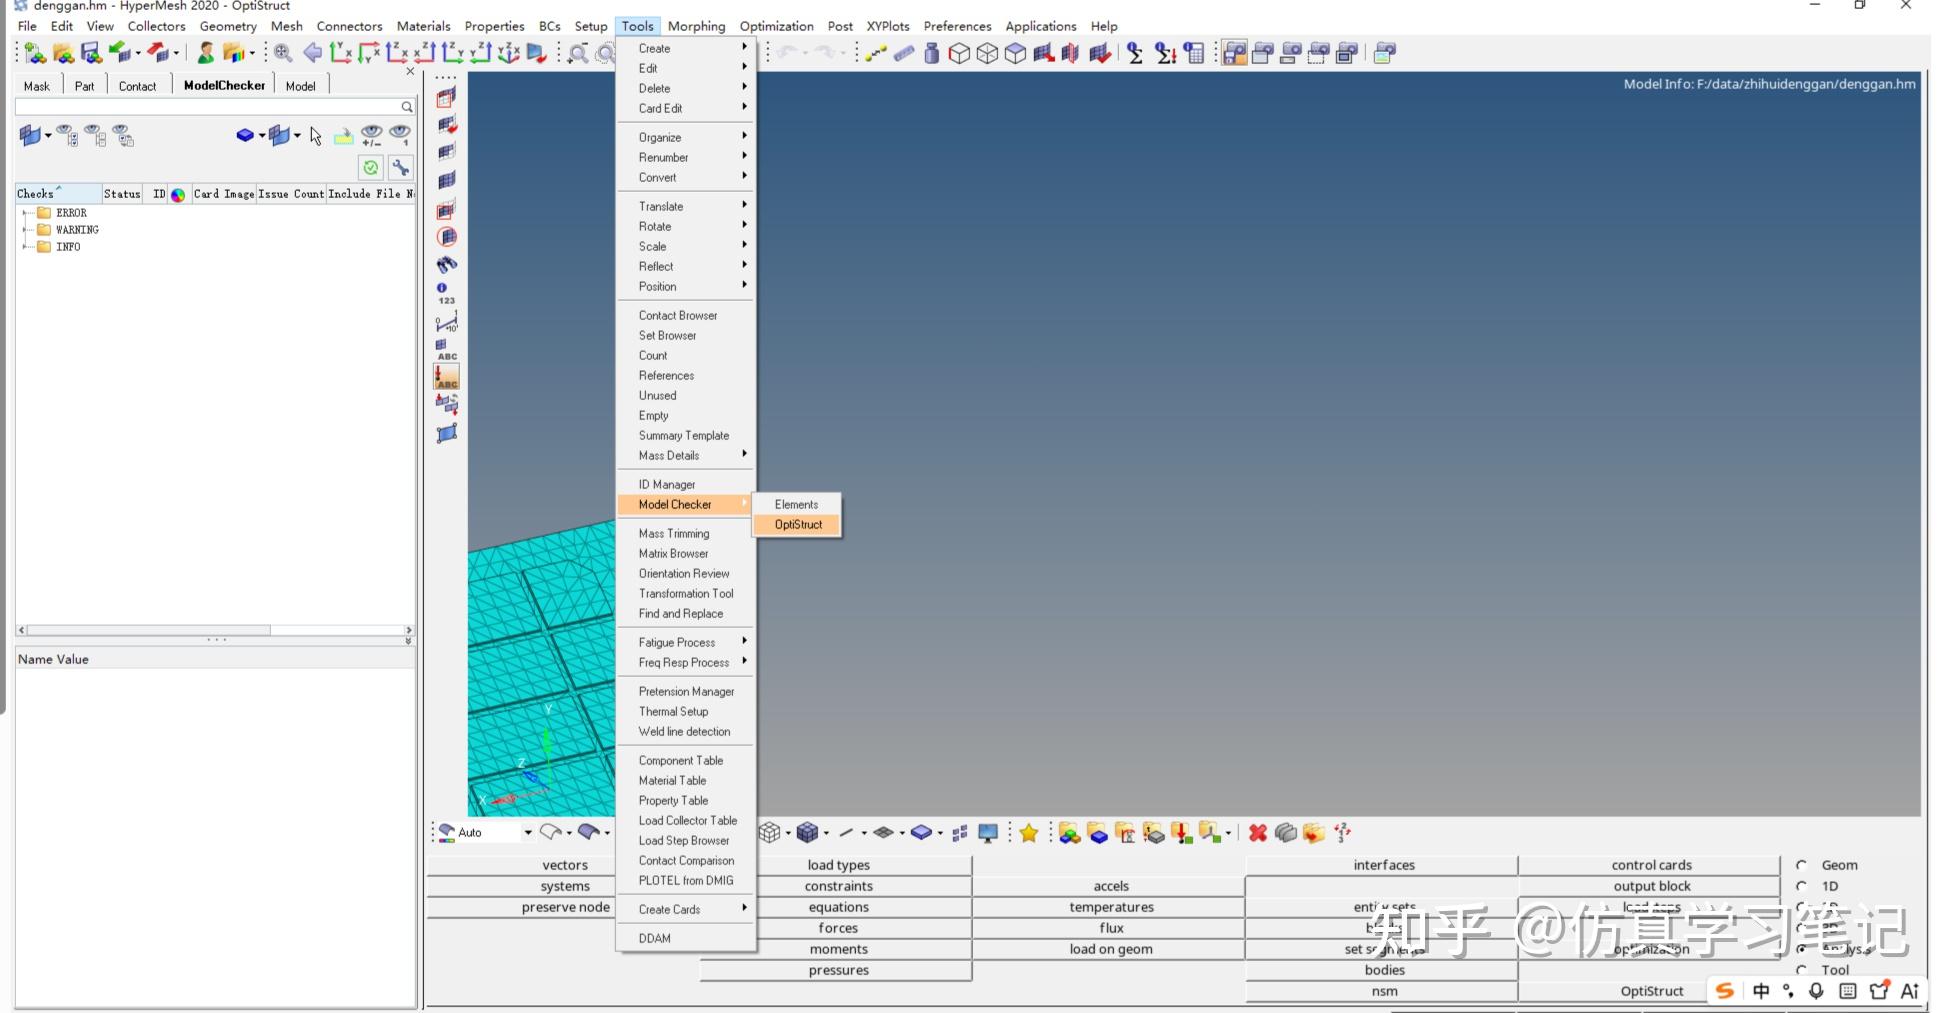Open the Mass Details submenu
The width and height of the screenshot is (1960, 1013).
point(686,455)
